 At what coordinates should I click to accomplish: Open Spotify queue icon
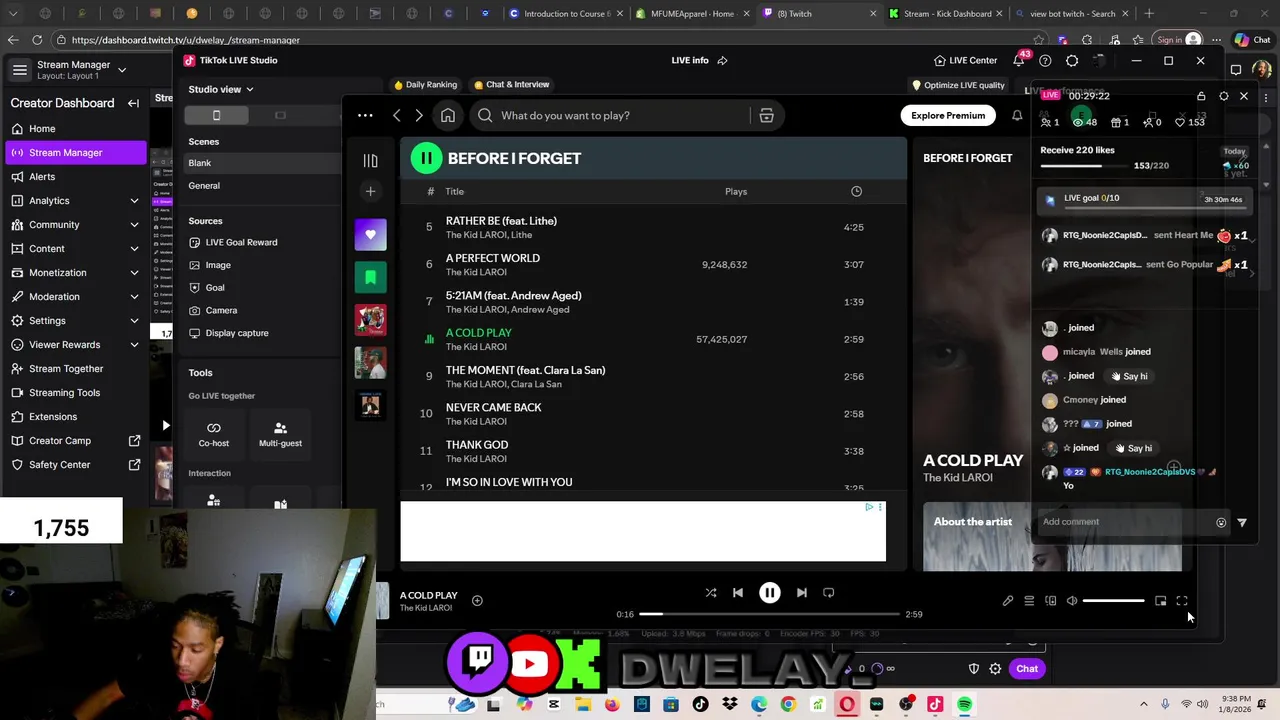(1029, 601)
